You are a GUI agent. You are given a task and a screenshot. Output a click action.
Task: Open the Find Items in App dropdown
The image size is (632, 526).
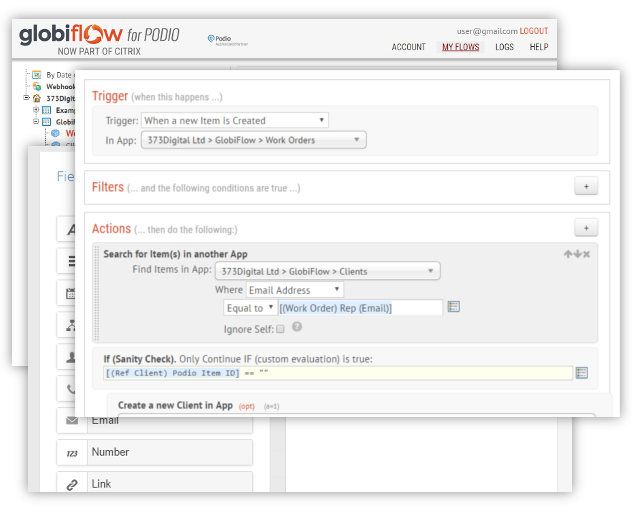pyautogui.click(x=328, y=271)
